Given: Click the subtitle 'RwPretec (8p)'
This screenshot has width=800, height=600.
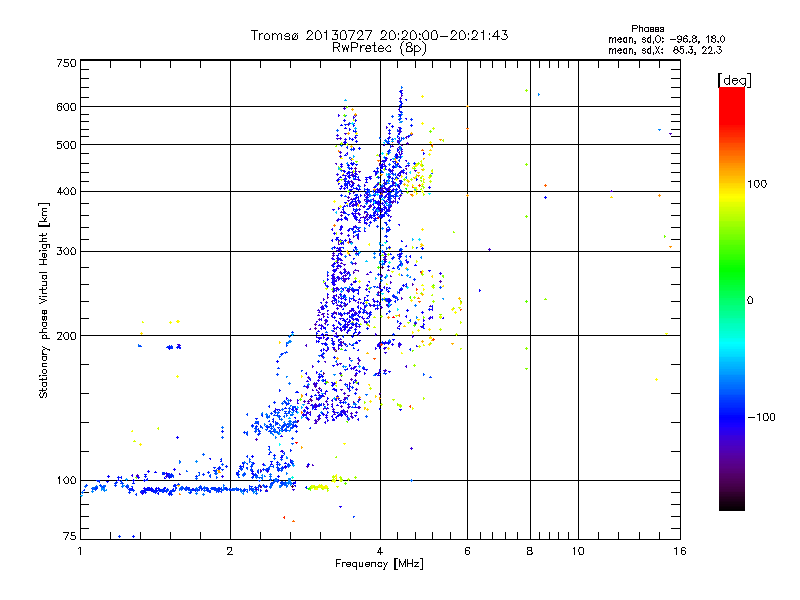Looking at the screenshot, I should (x=379, y=48).
